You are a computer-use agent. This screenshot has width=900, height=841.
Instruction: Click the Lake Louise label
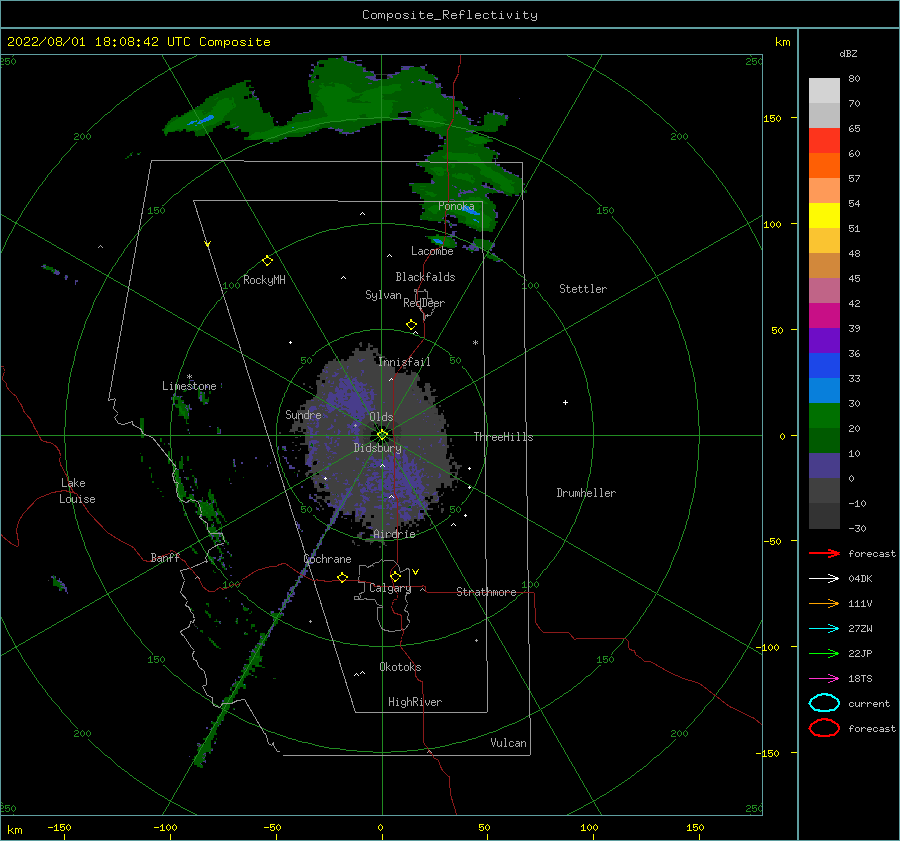[77, 491]
